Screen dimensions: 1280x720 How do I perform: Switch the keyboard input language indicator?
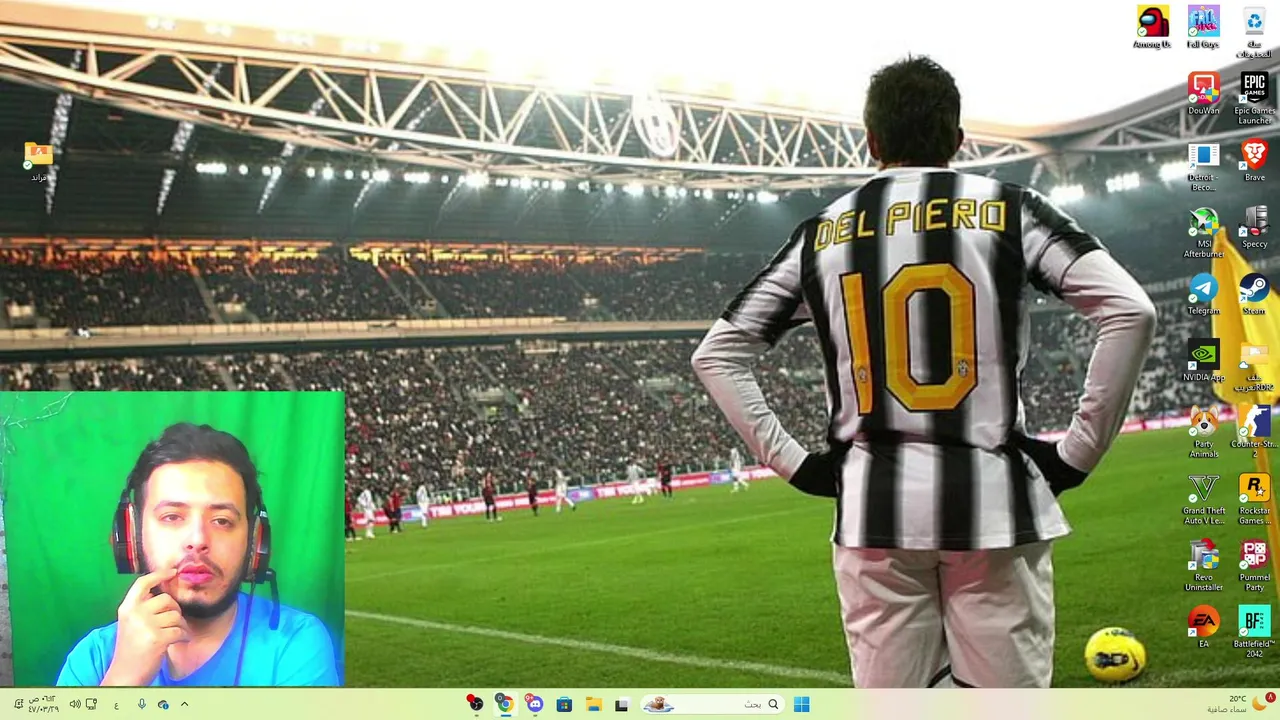(x=116, y=704)
